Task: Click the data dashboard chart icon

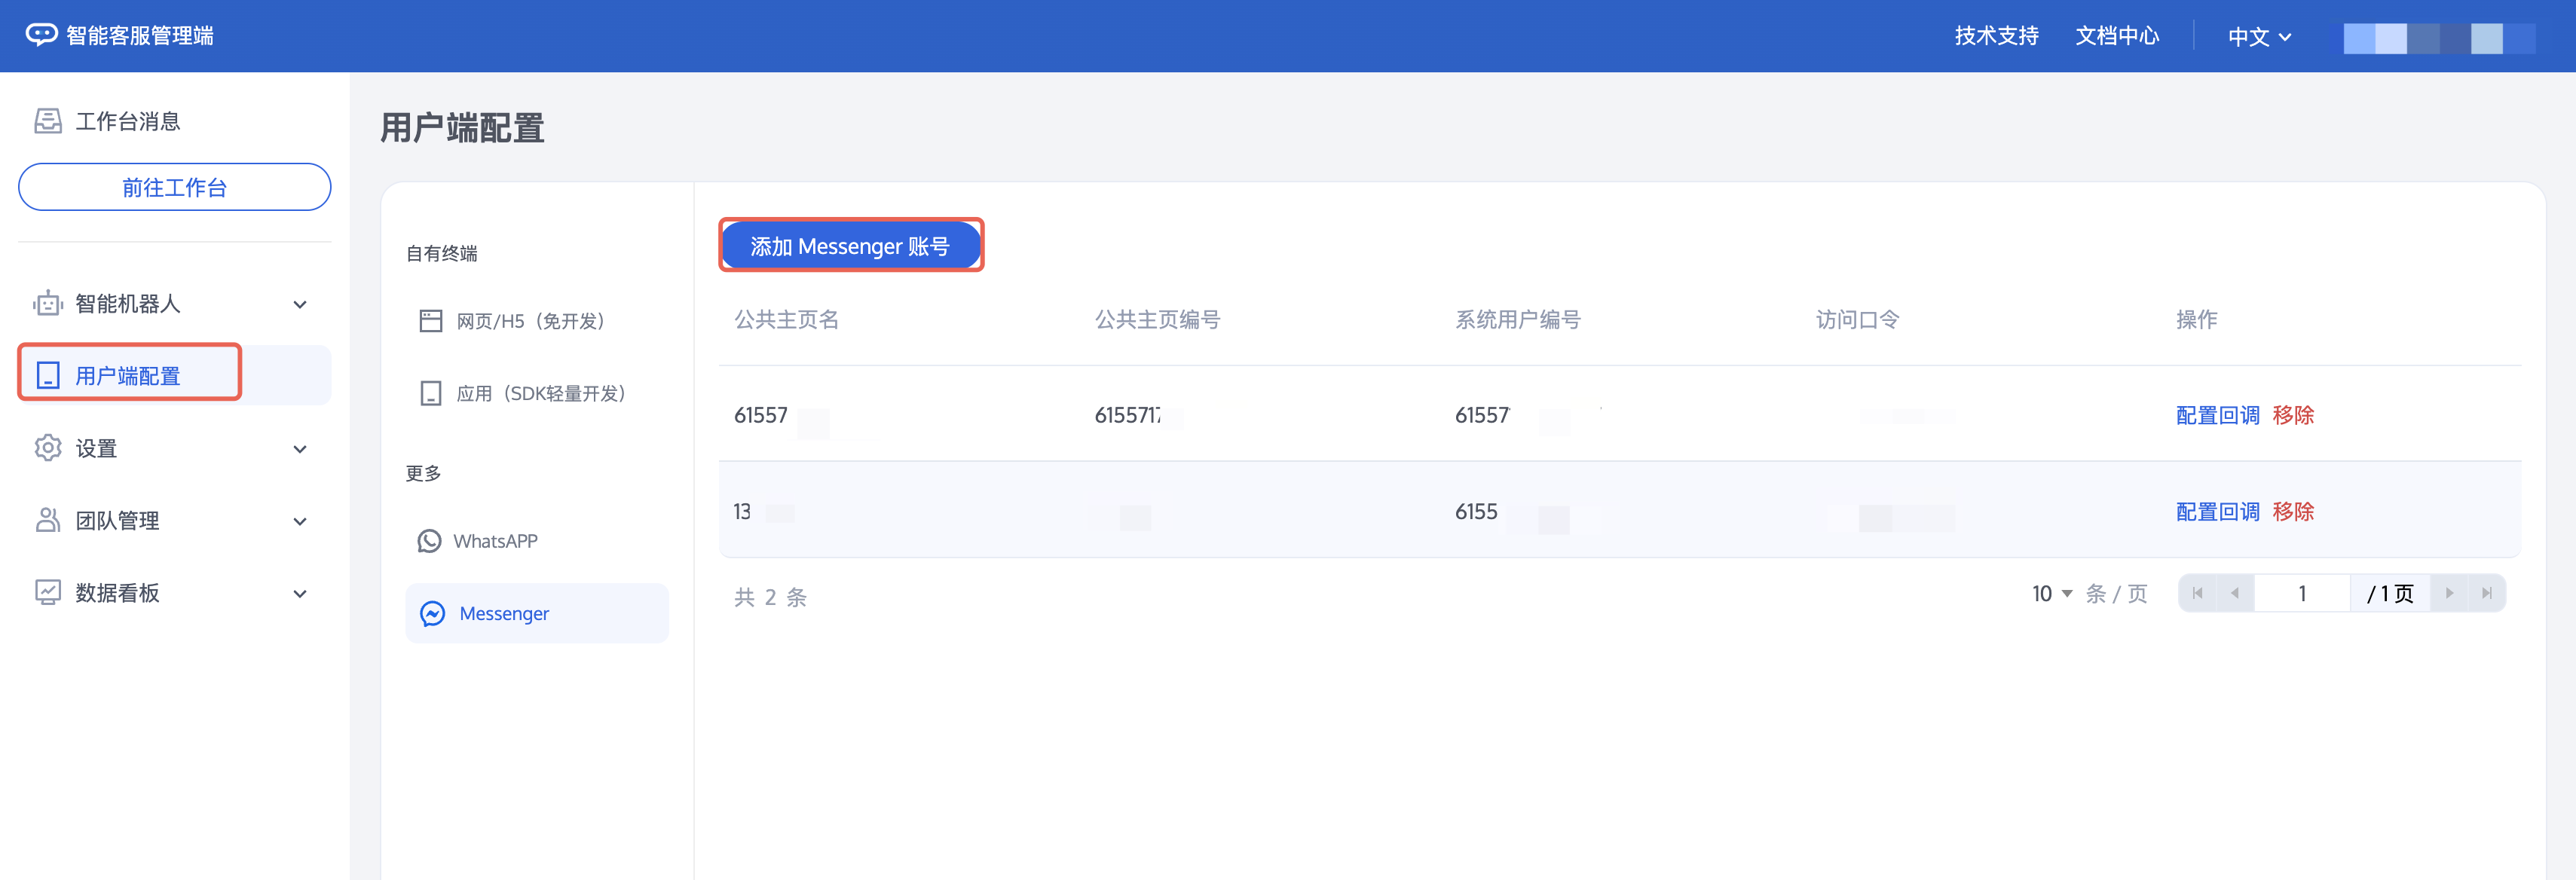Action: [47, 592]
